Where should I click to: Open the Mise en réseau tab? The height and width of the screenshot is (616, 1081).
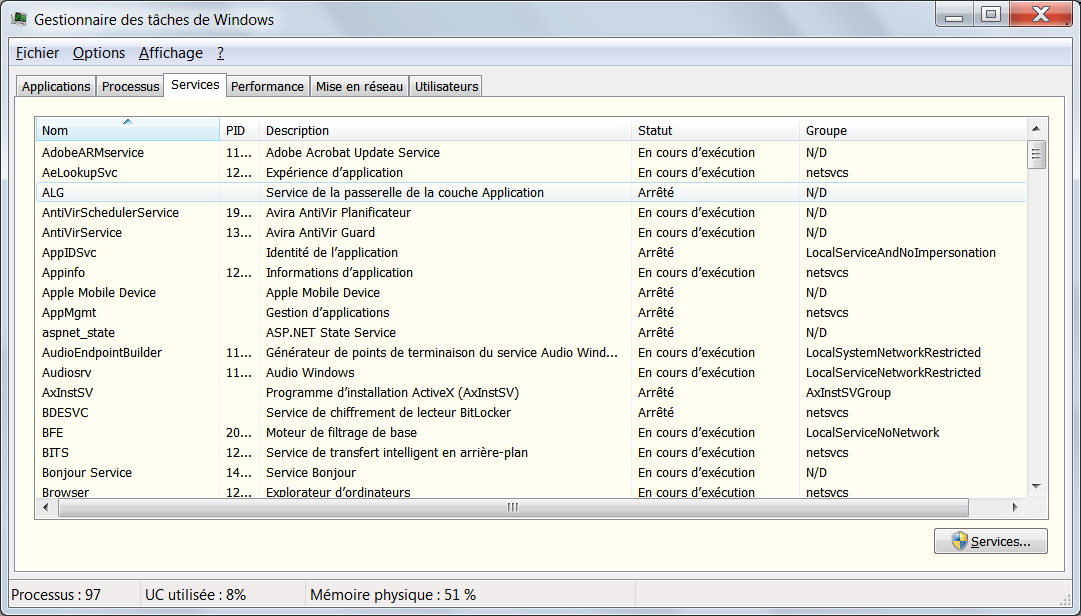(x=359, y=87)
